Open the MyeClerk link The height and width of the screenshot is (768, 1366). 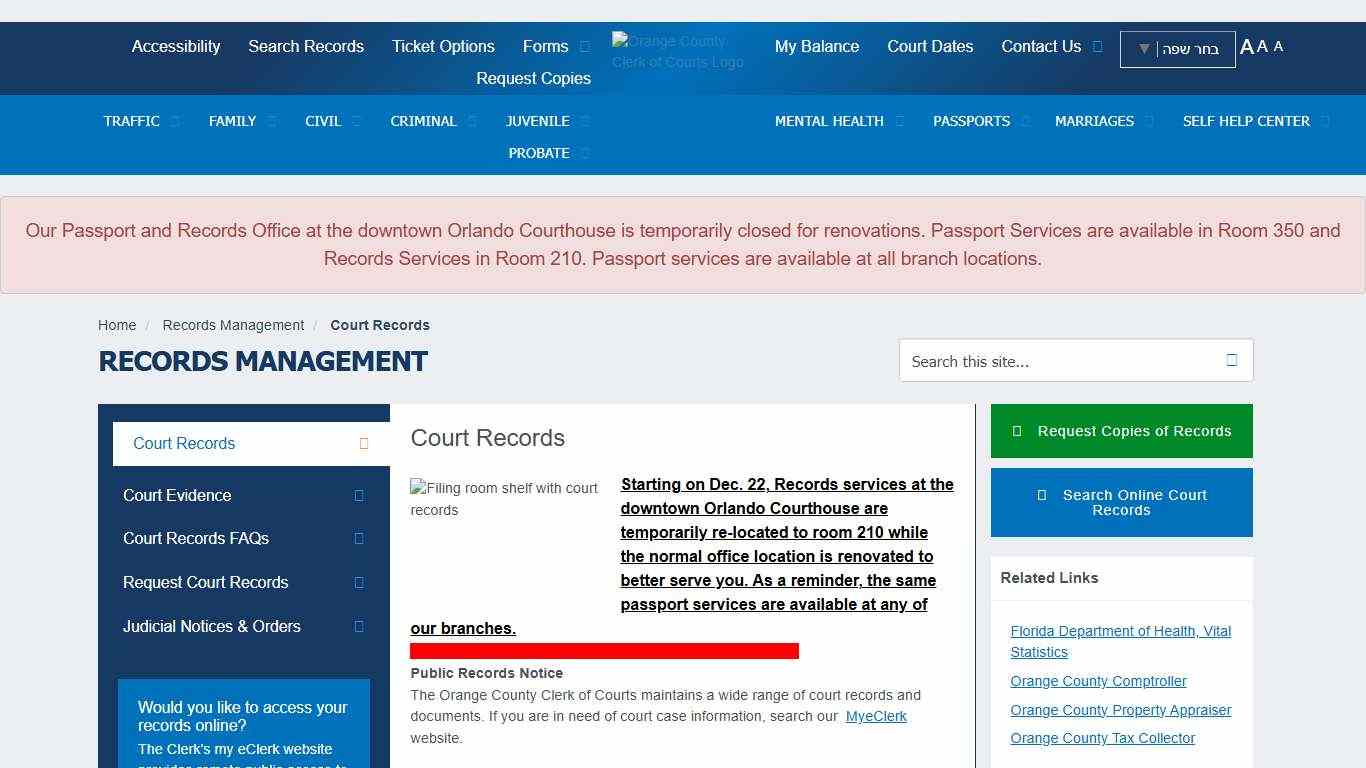coord(876,716)
